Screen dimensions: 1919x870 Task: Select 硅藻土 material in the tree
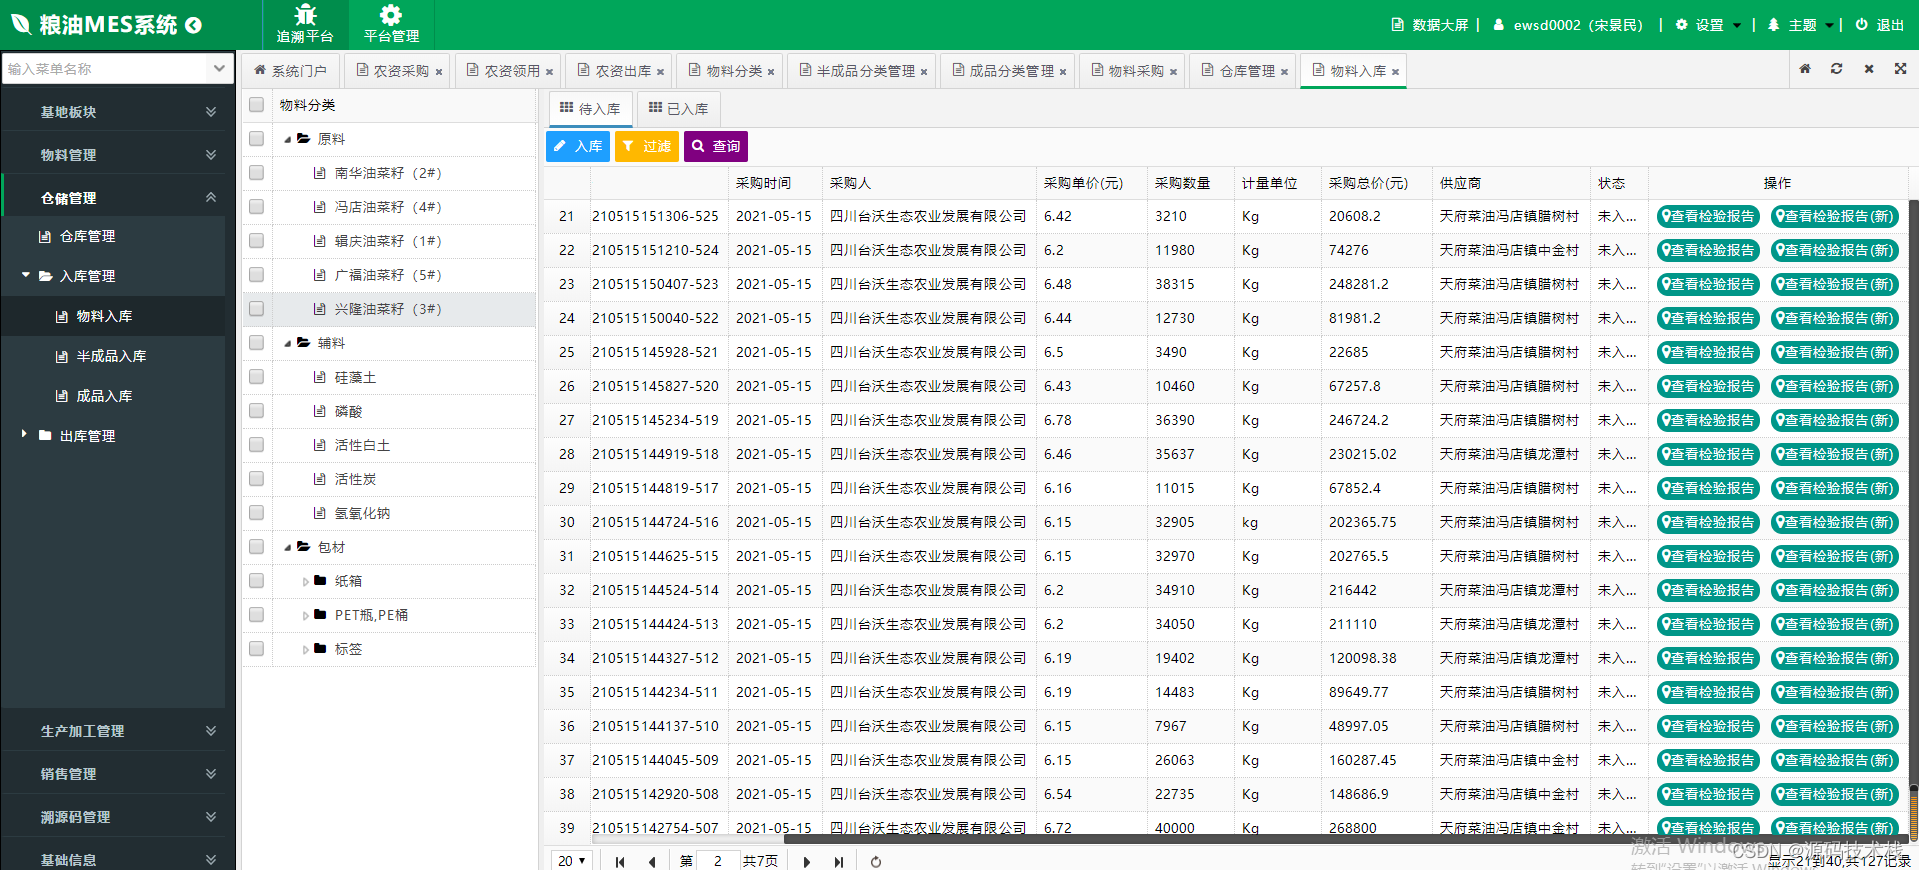point(355,377)
